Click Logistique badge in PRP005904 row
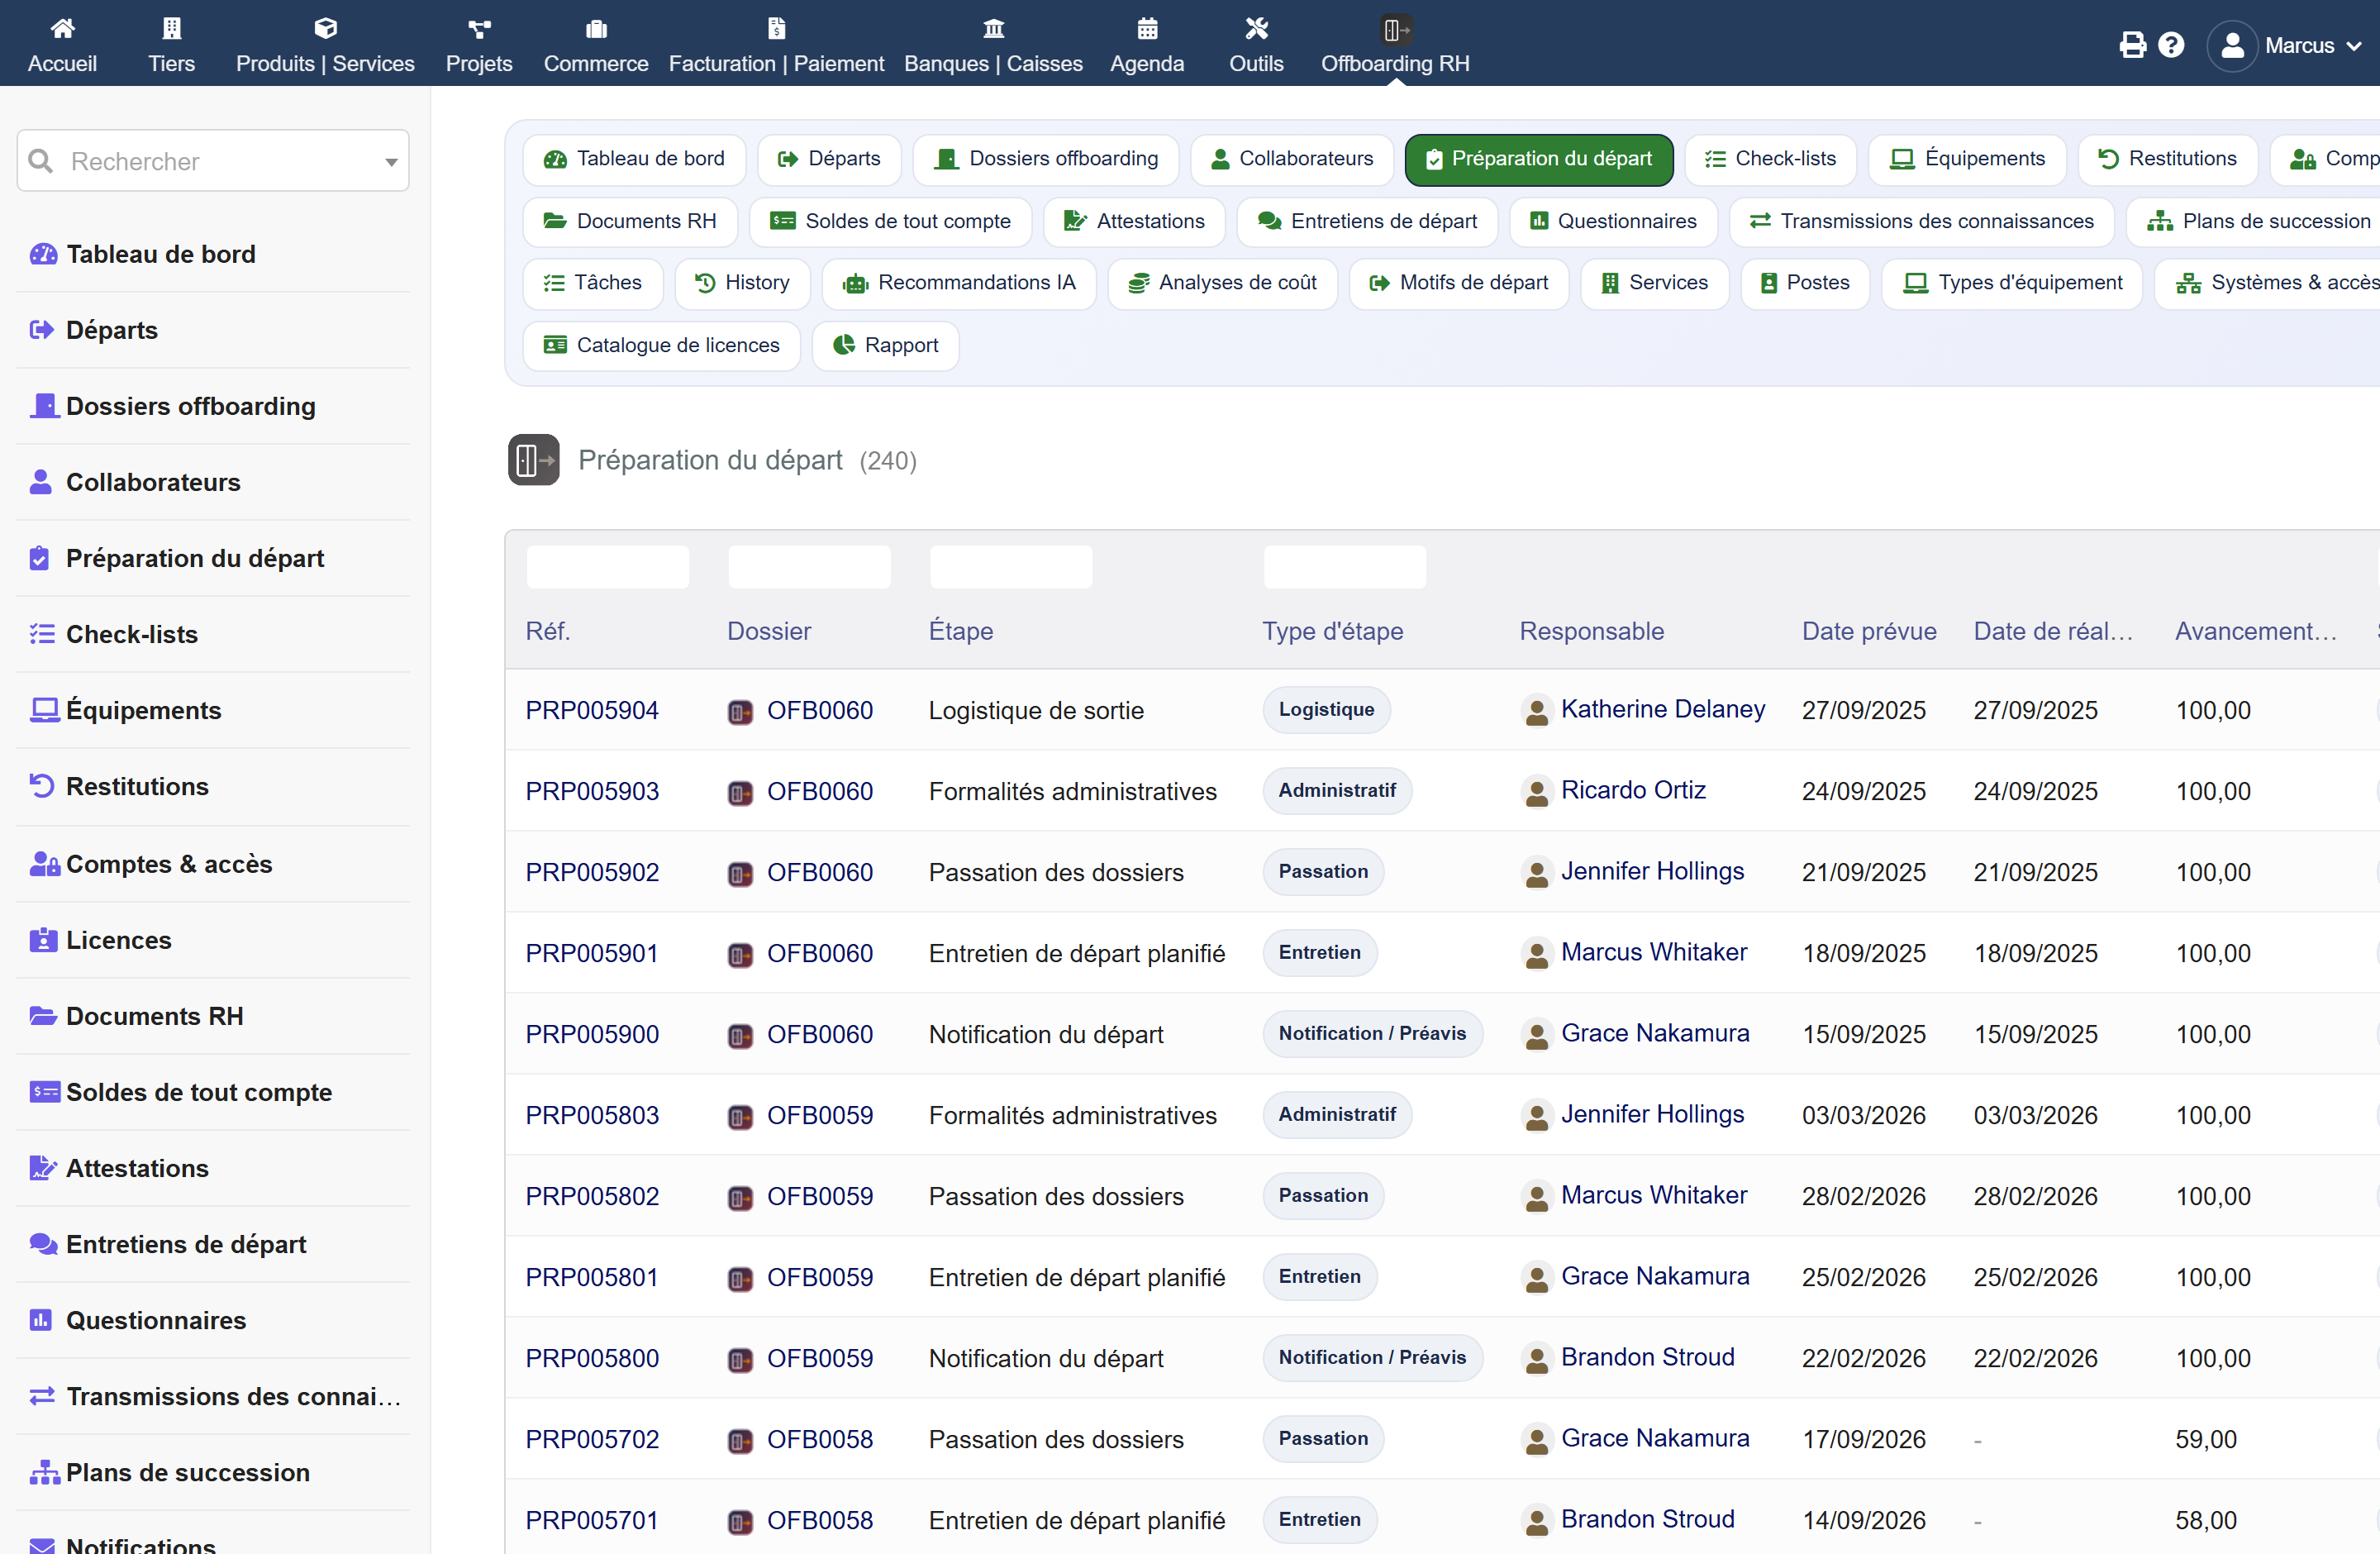This screenshot has width=2380, height=1554. tap(1326, 709)
